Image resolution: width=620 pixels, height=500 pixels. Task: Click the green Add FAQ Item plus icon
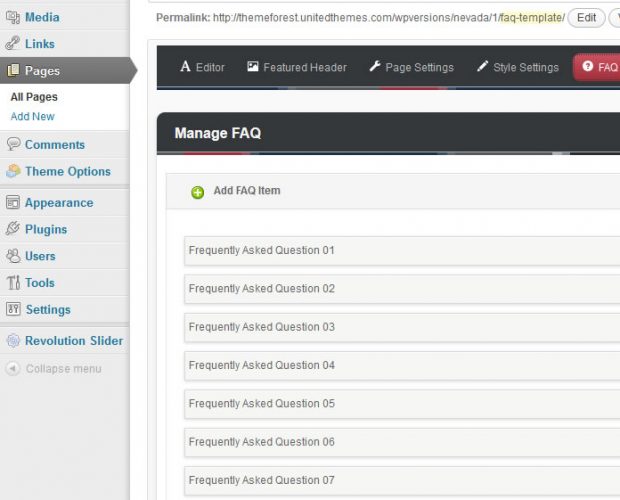tap(198, 192)
